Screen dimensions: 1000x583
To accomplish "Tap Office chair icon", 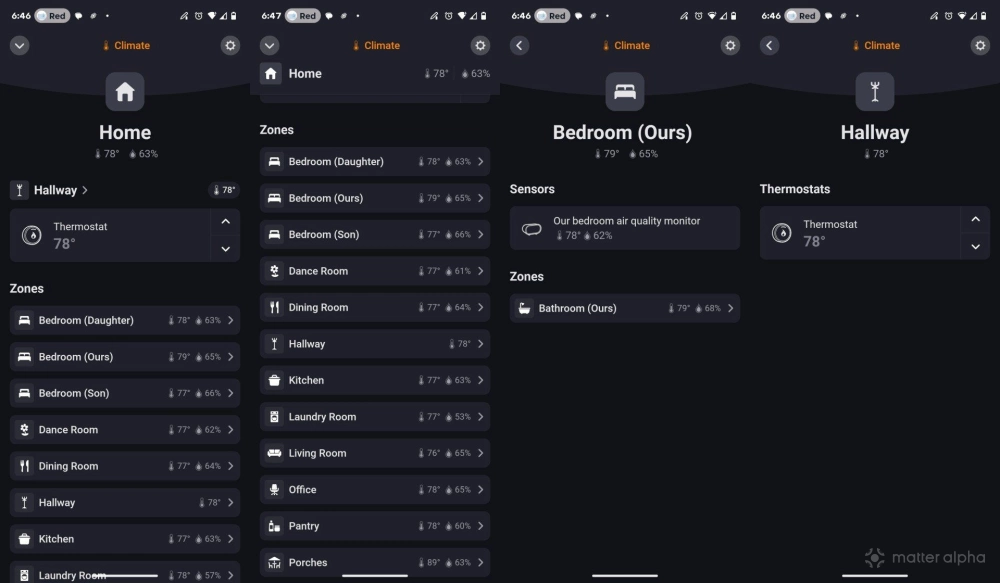I will (x=274, y=489).
